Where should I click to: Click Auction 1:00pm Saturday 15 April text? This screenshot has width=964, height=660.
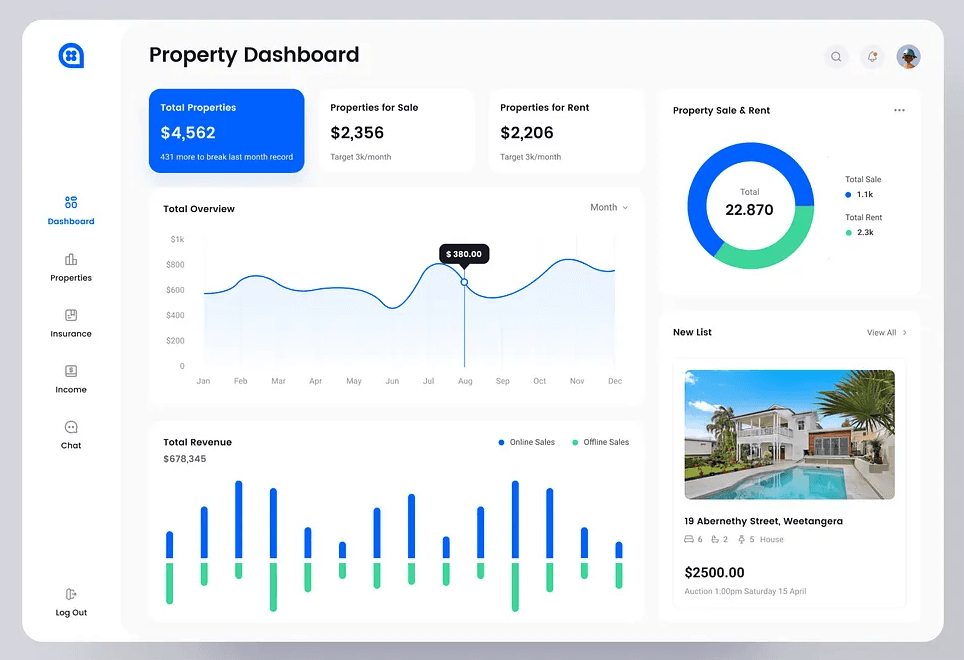[x=745, y=591]
